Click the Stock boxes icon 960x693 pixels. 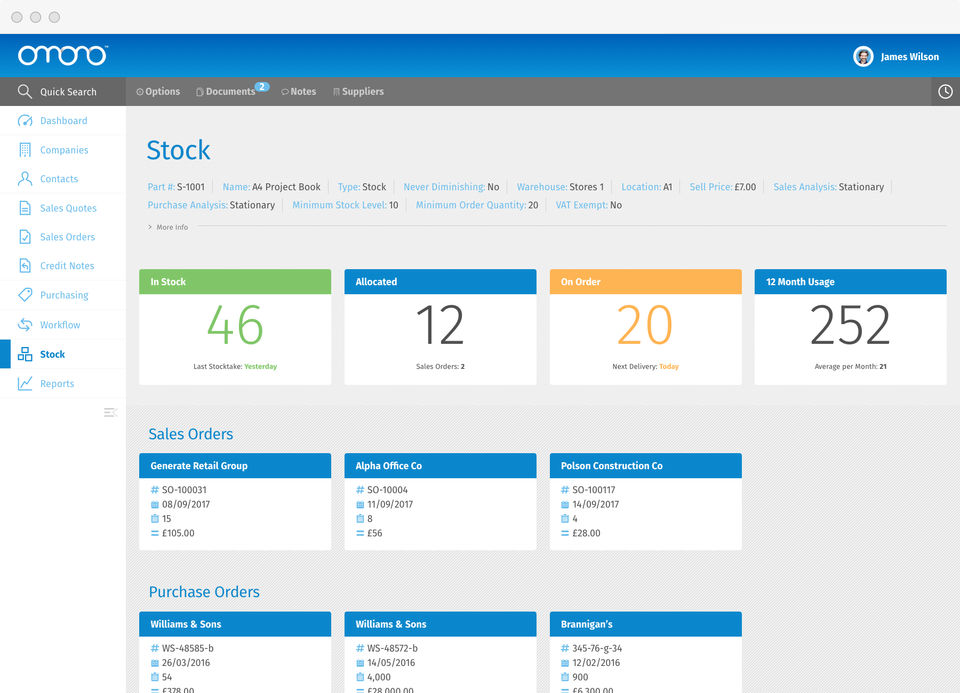click(25, 354)
